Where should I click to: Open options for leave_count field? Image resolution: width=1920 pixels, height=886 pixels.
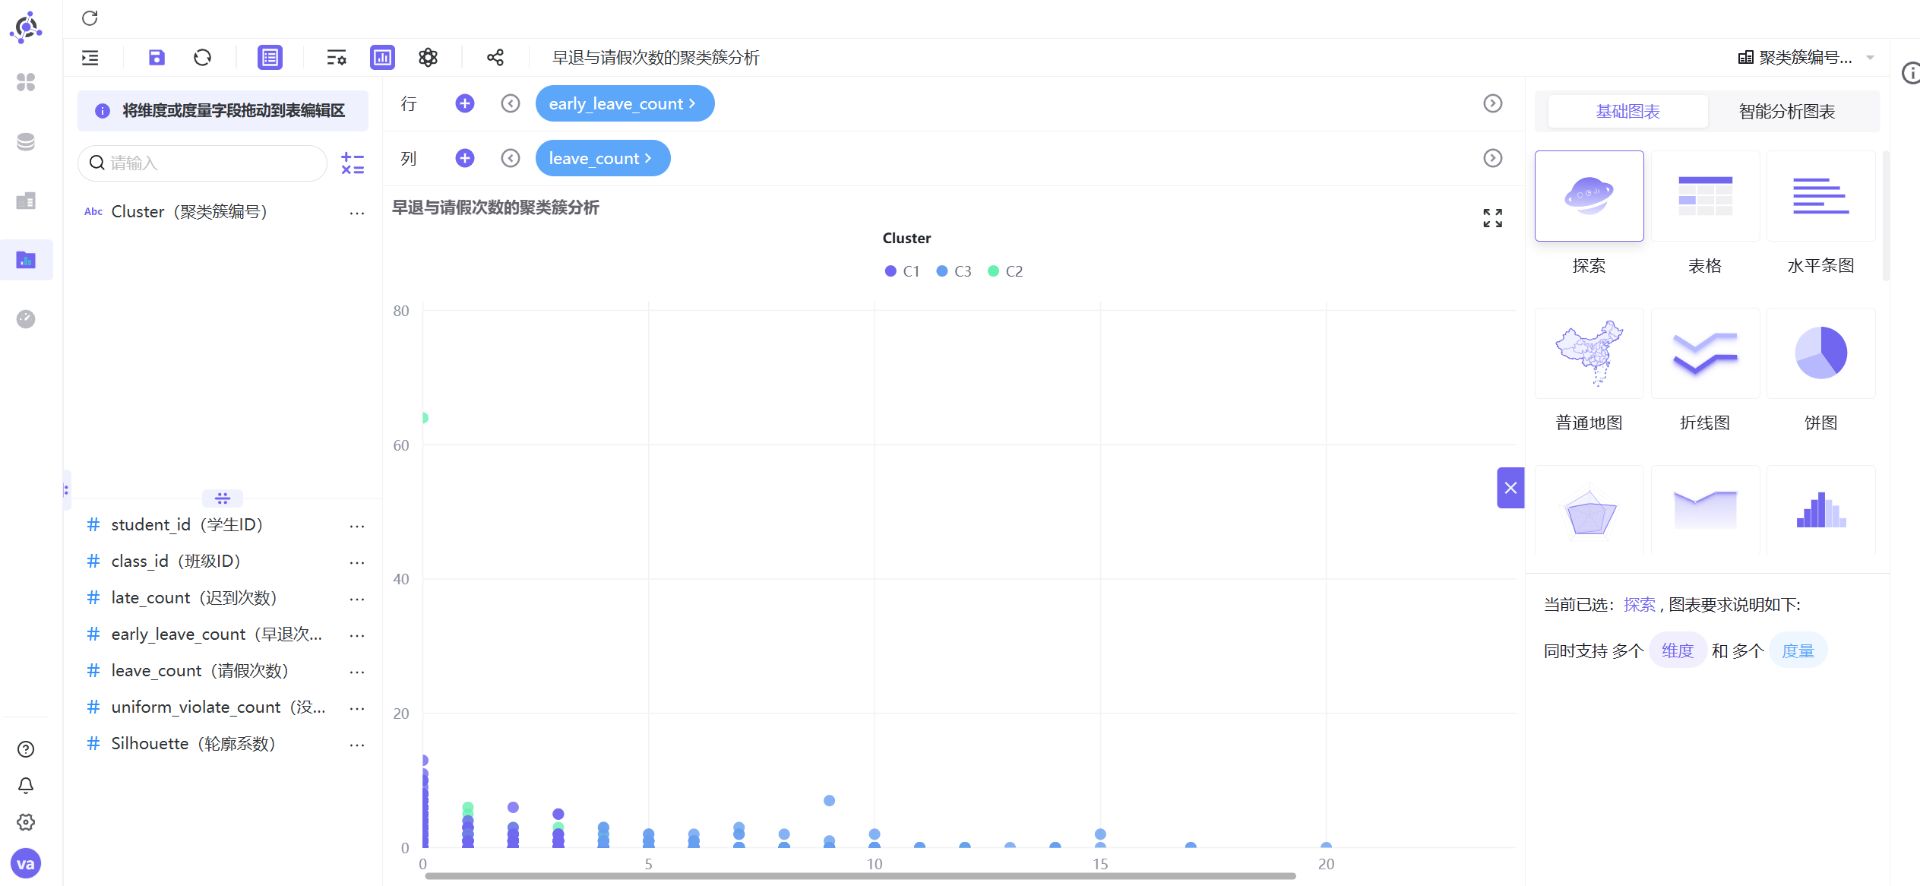click(x=357, y=672)
